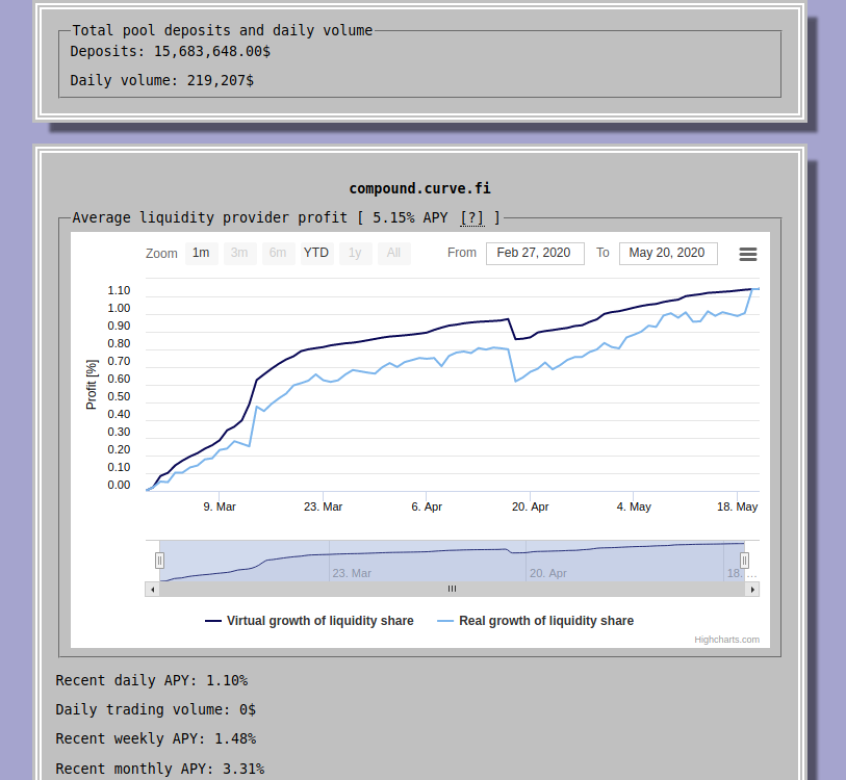
Task: Click the dark blue legend line marker
Action: point(213,621)
